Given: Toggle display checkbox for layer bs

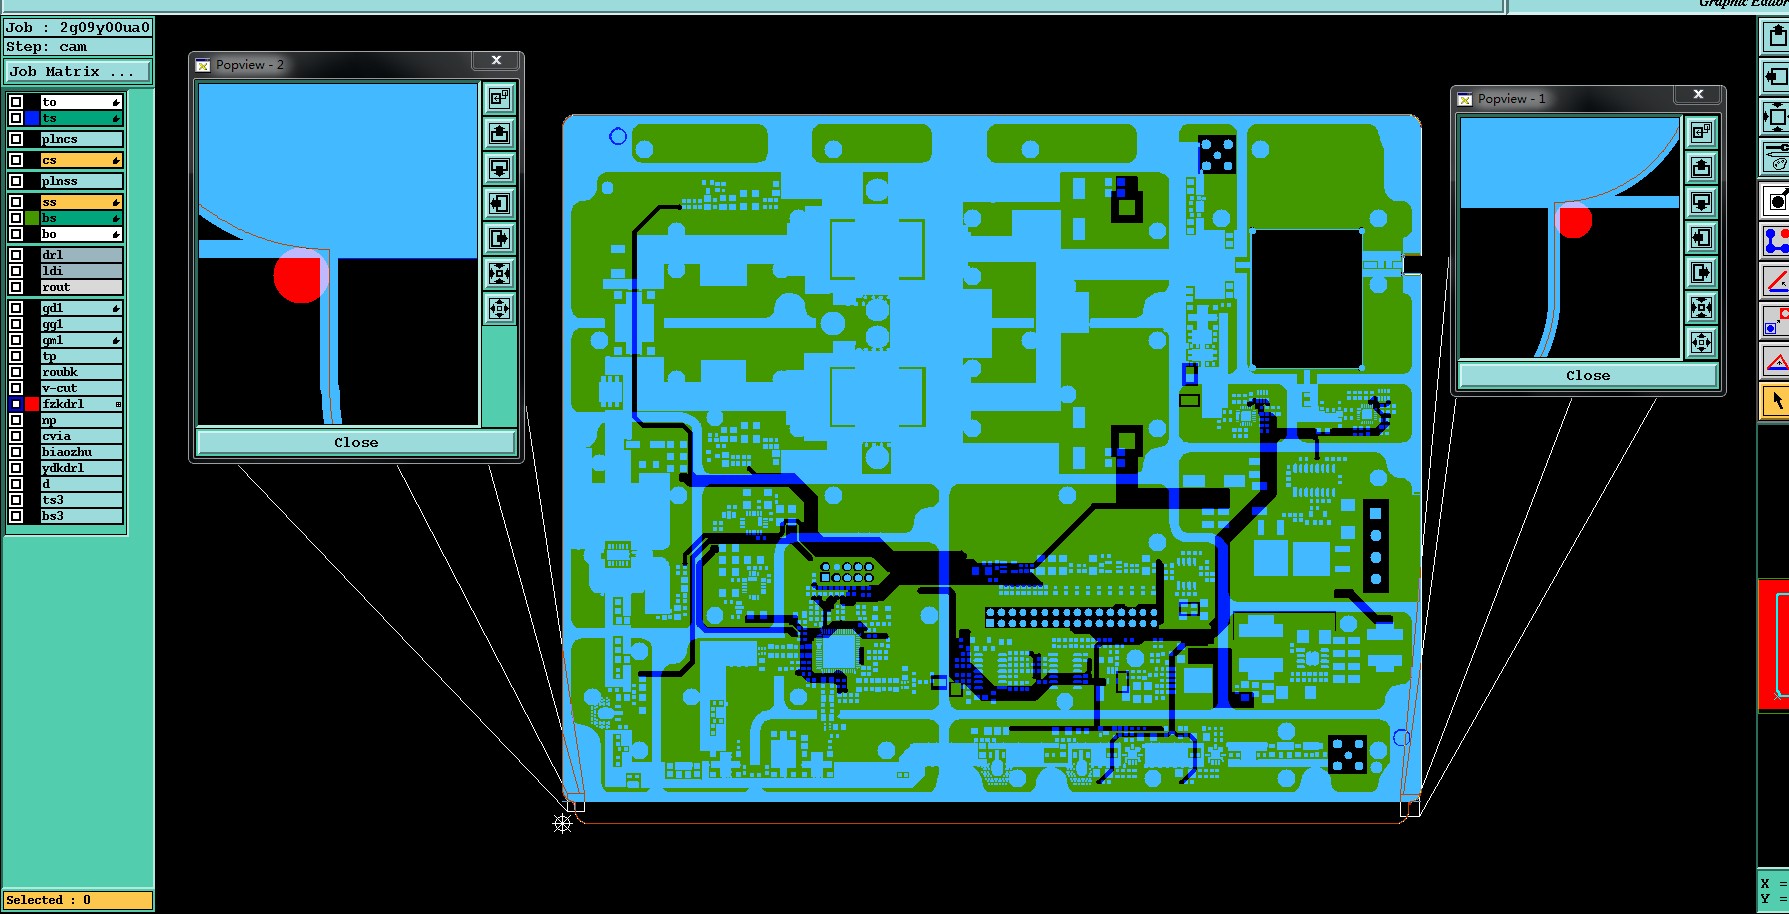Looking at the screenshot, I should point(16,218).
